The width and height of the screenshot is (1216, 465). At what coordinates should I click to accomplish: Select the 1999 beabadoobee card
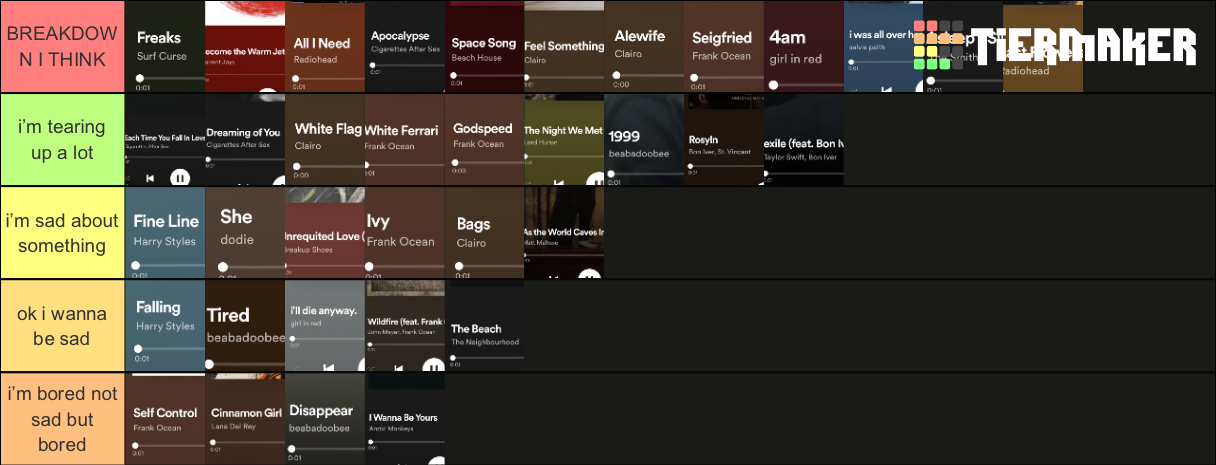tap(645, 139)
